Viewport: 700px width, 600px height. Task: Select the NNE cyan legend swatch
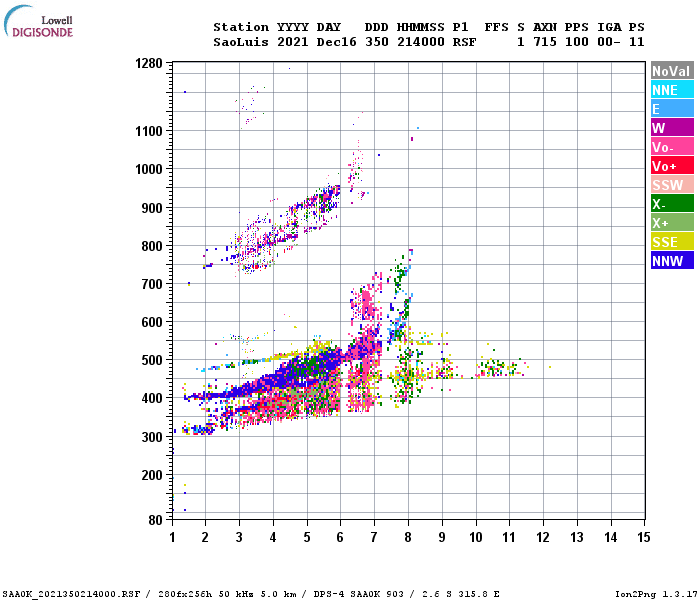672,90
